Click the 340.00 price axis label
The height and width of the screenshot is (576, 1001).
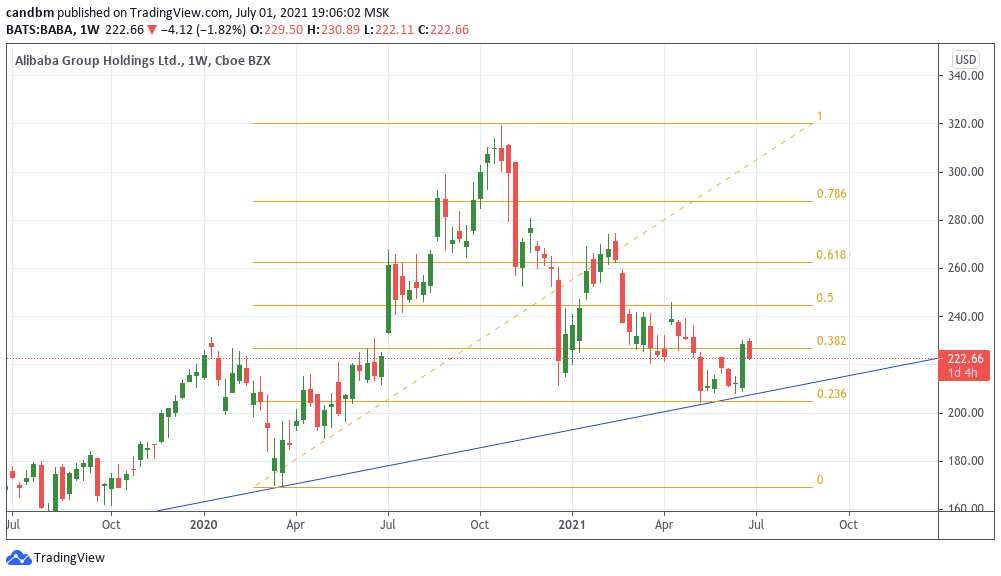[x=965, y=75]
